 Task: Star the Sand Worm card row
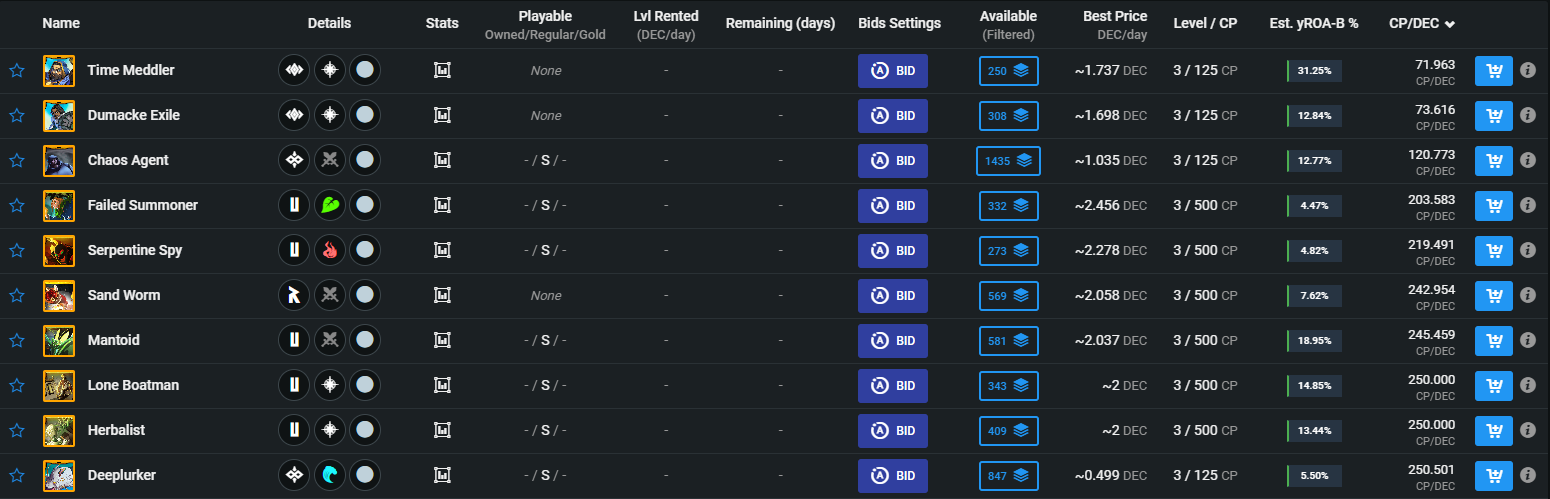(x=17, y=296)
